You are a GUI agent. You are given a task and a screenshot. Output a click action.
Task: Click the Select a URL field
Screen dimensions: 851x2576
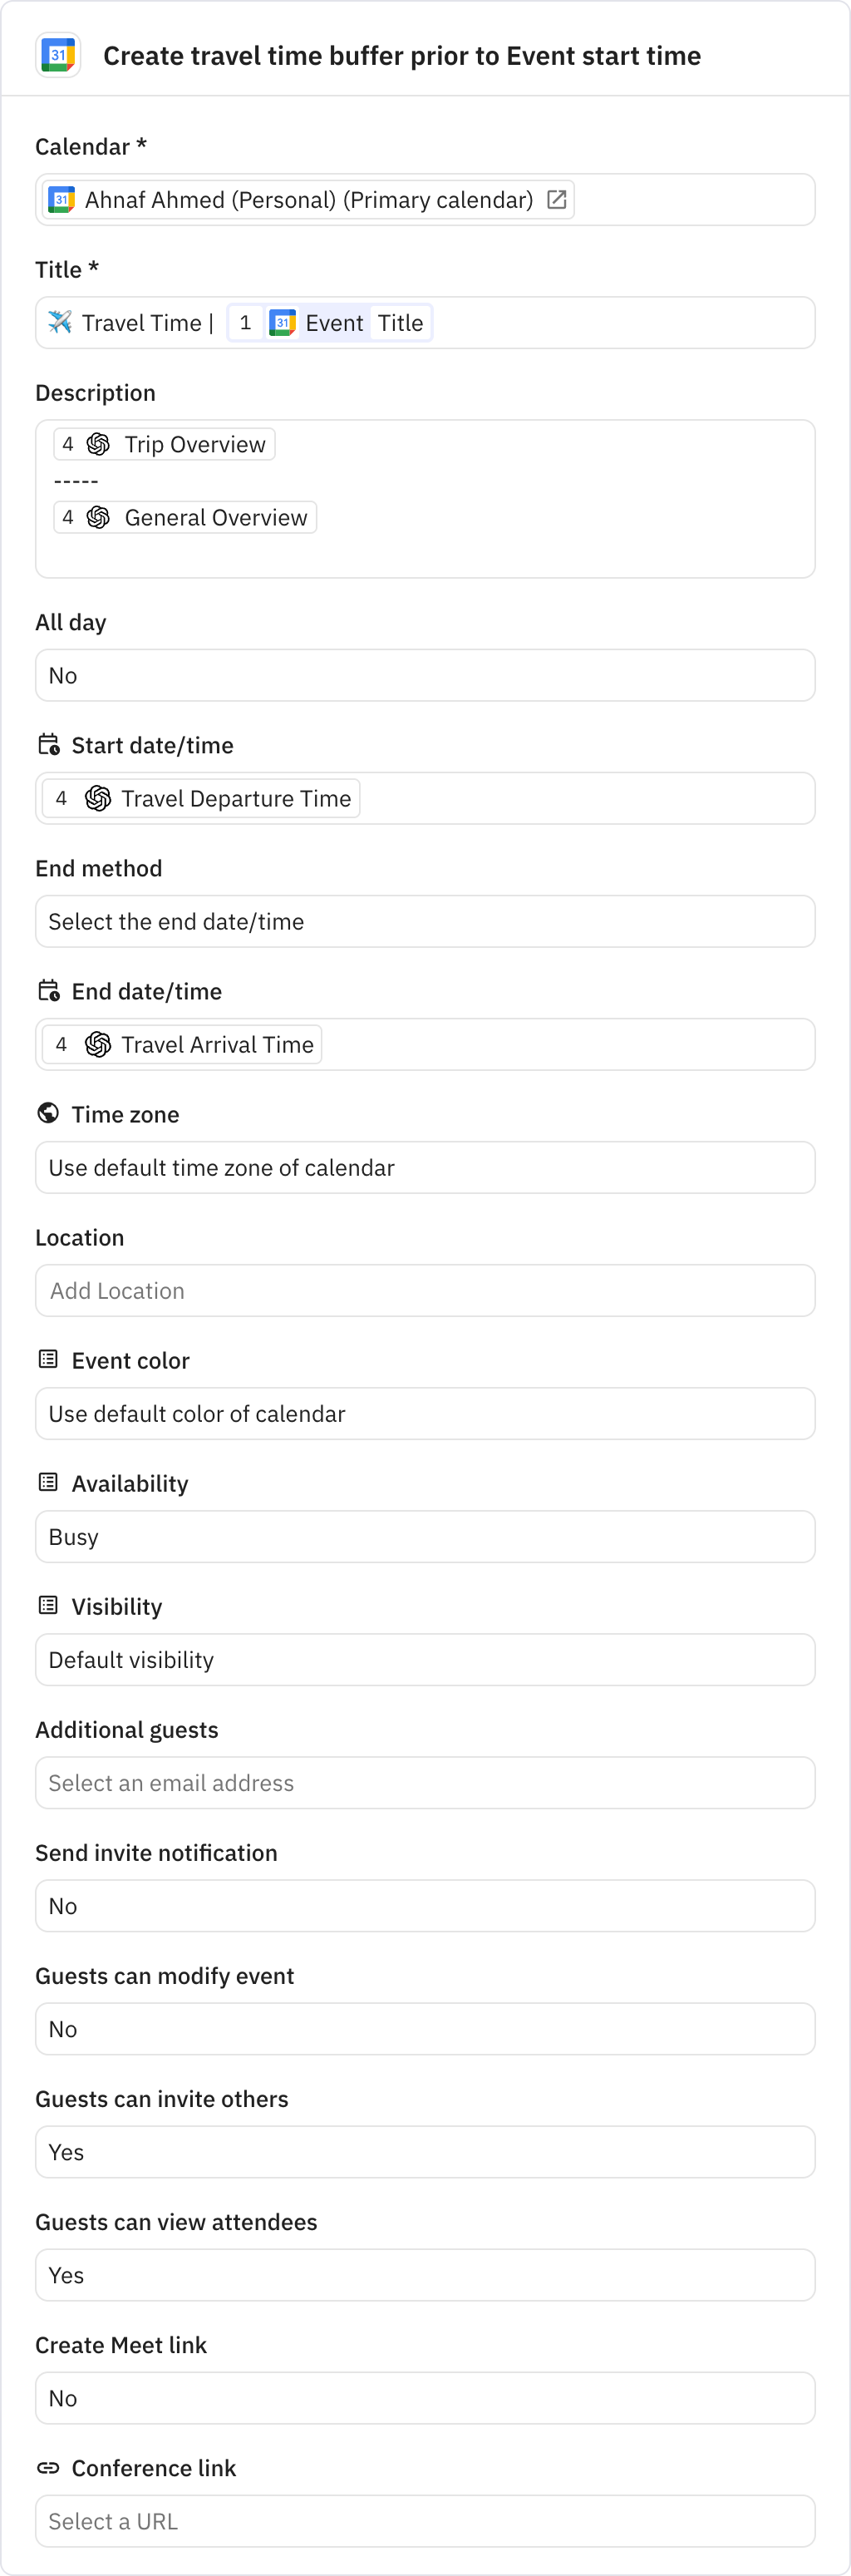(425, 2521)
